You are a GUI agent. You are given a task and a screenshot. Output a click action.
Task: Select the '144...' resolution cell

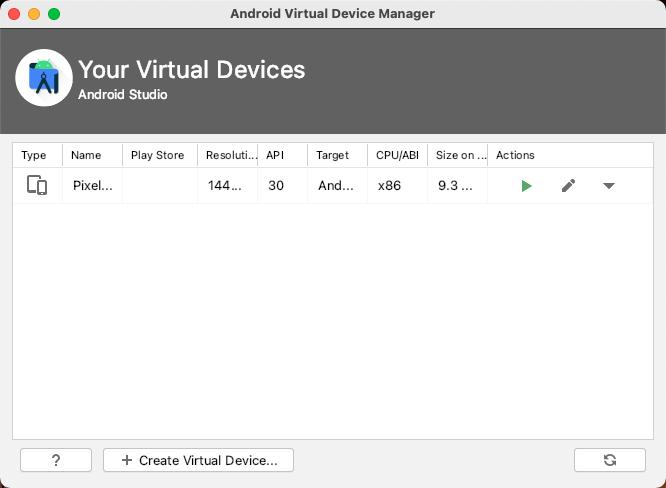[x=228, y=186]
